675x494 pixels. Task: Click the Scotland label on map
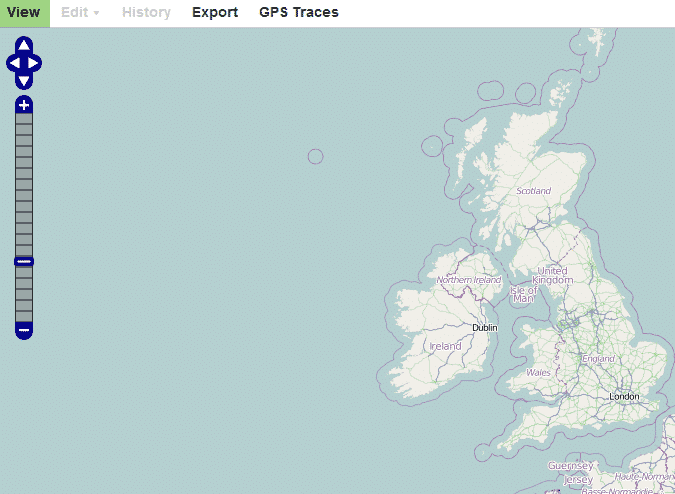tap(533, 190)
